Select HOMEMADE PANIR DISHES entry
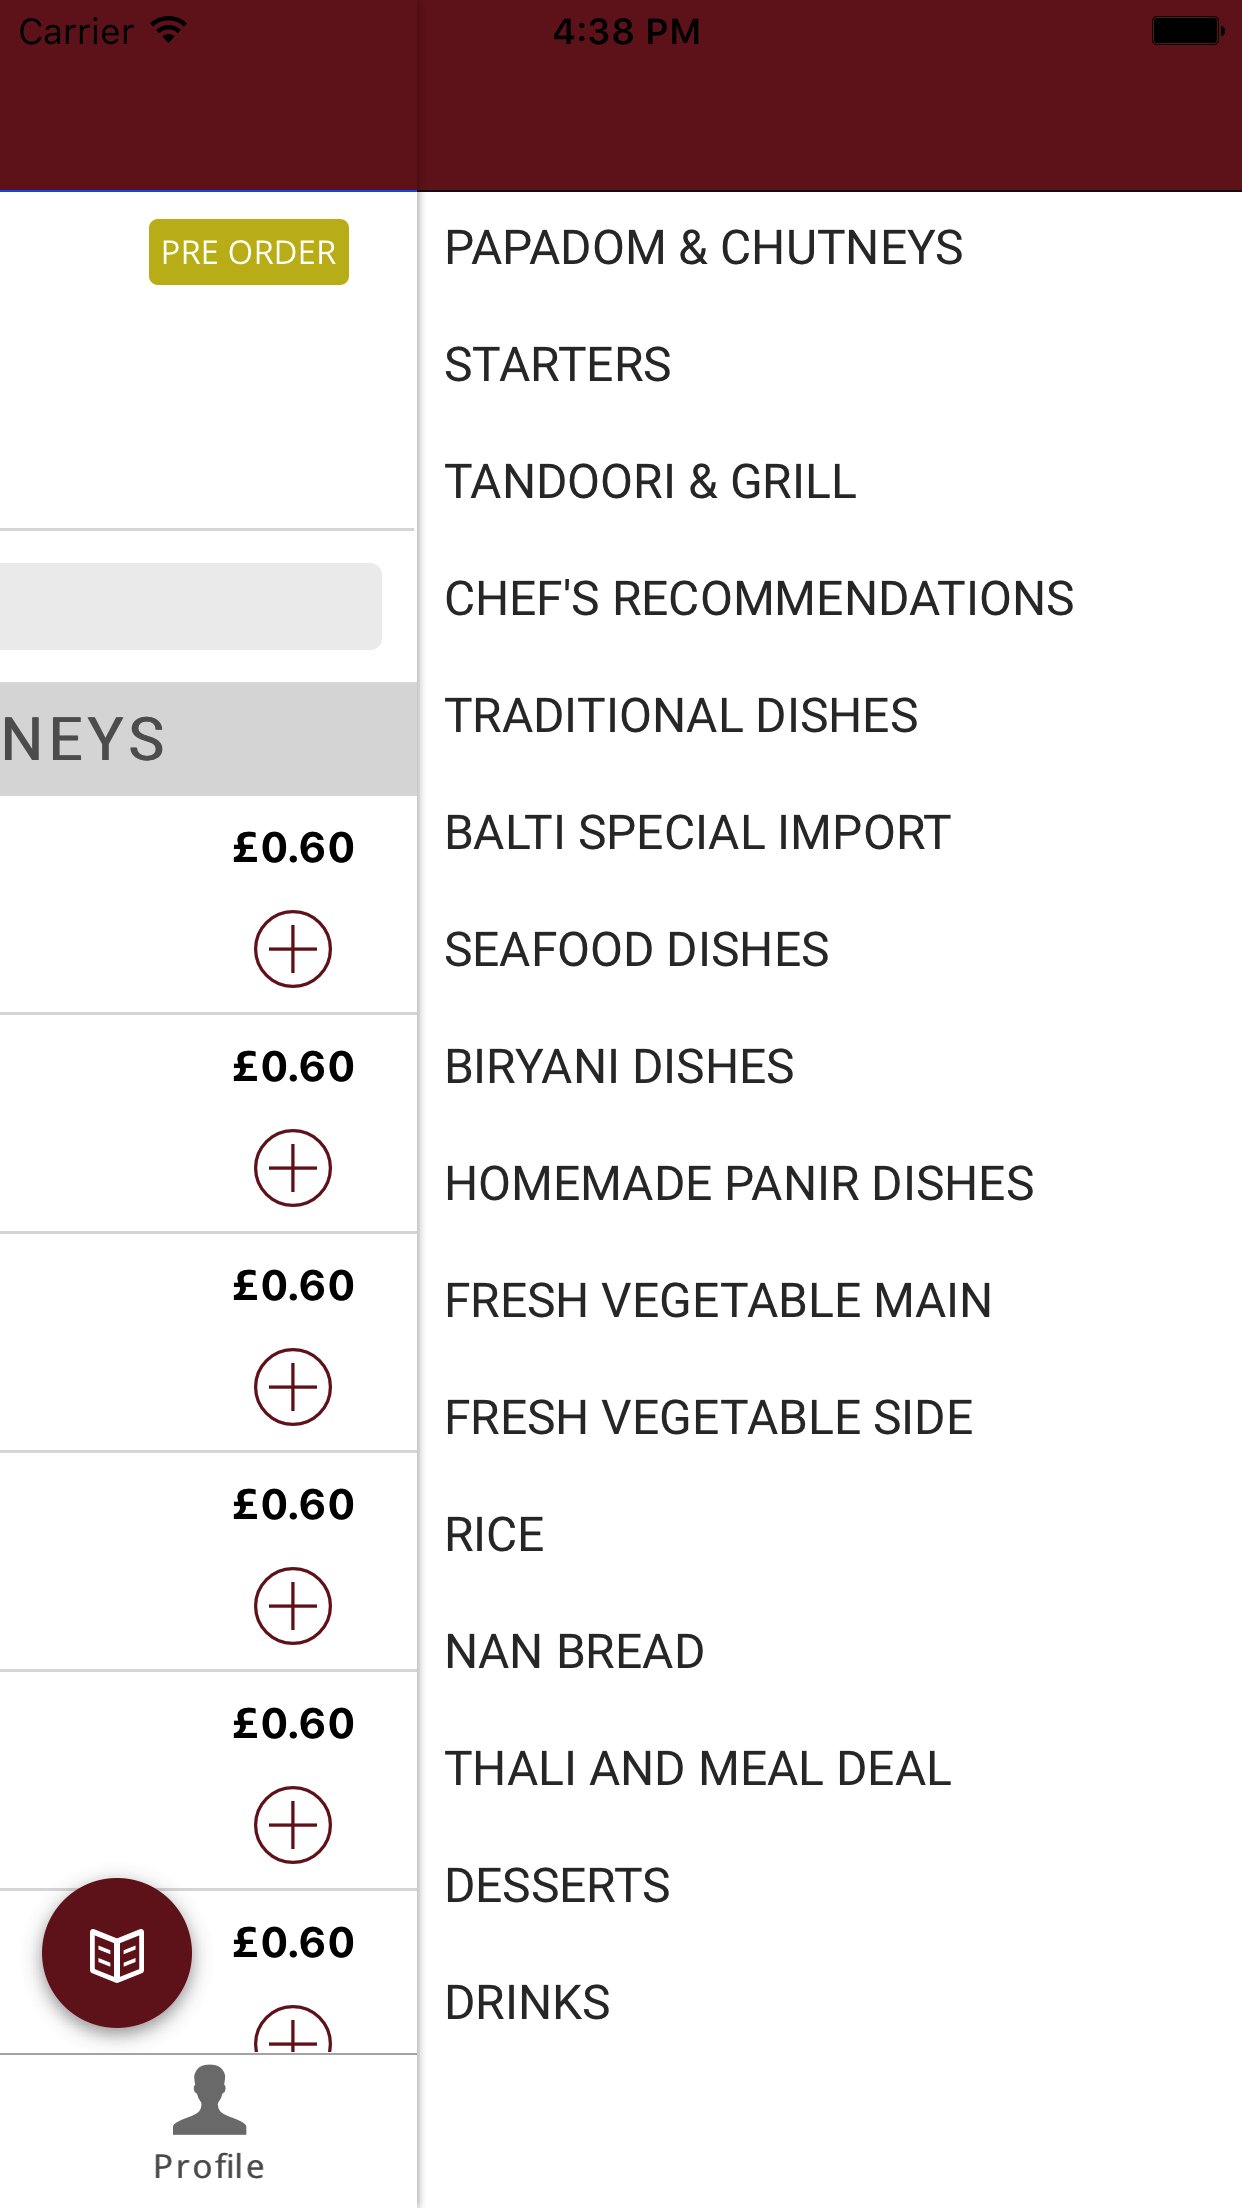Screen dimensions: 1242x2208 click(x=739, y=1184)
